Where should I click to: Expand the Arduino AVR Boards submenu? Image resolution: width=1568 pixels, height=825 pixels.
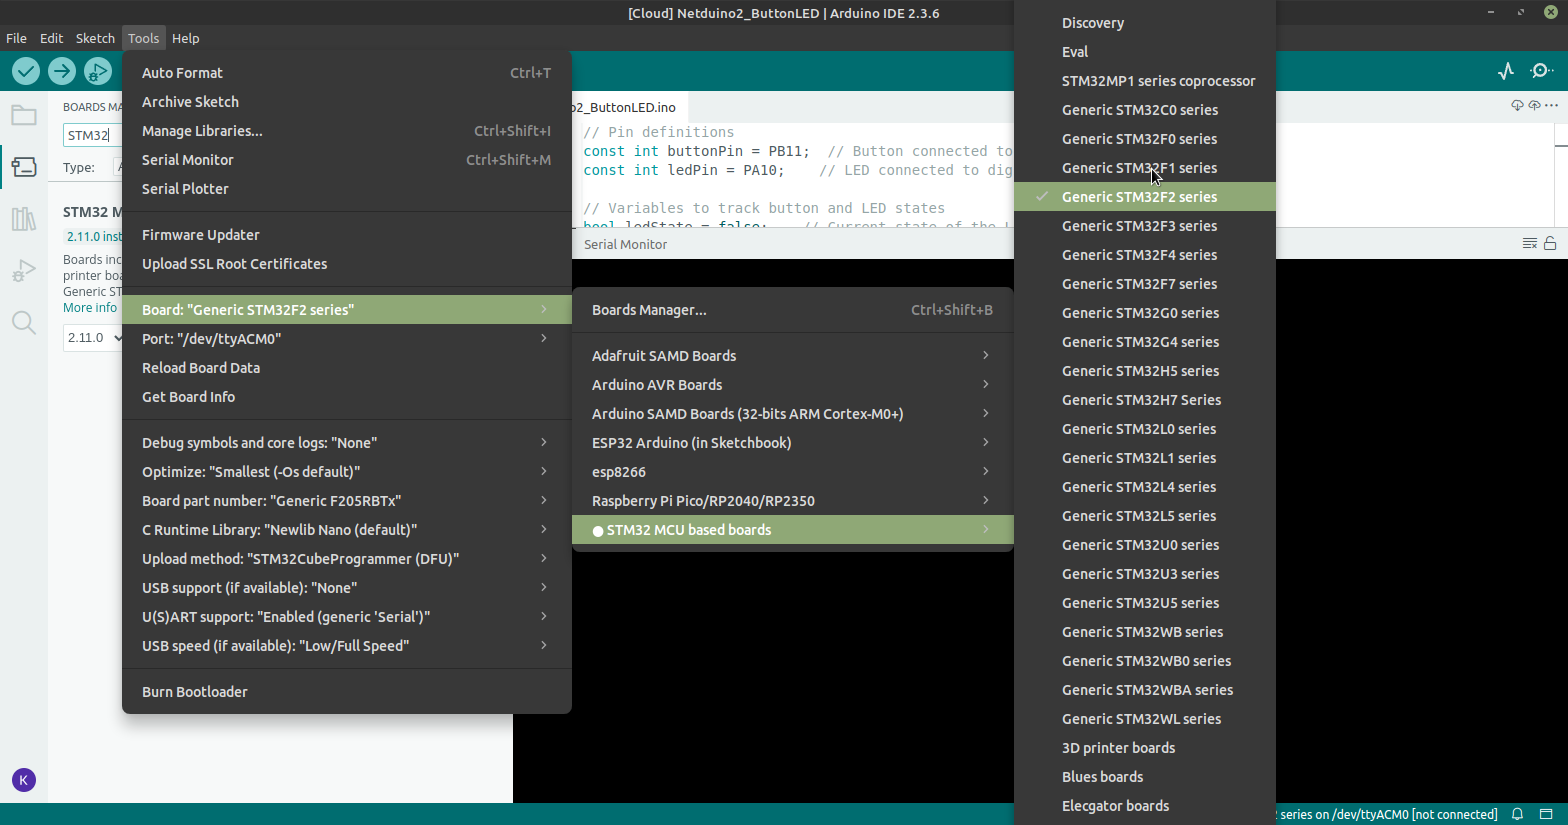[x=793, y=385]
